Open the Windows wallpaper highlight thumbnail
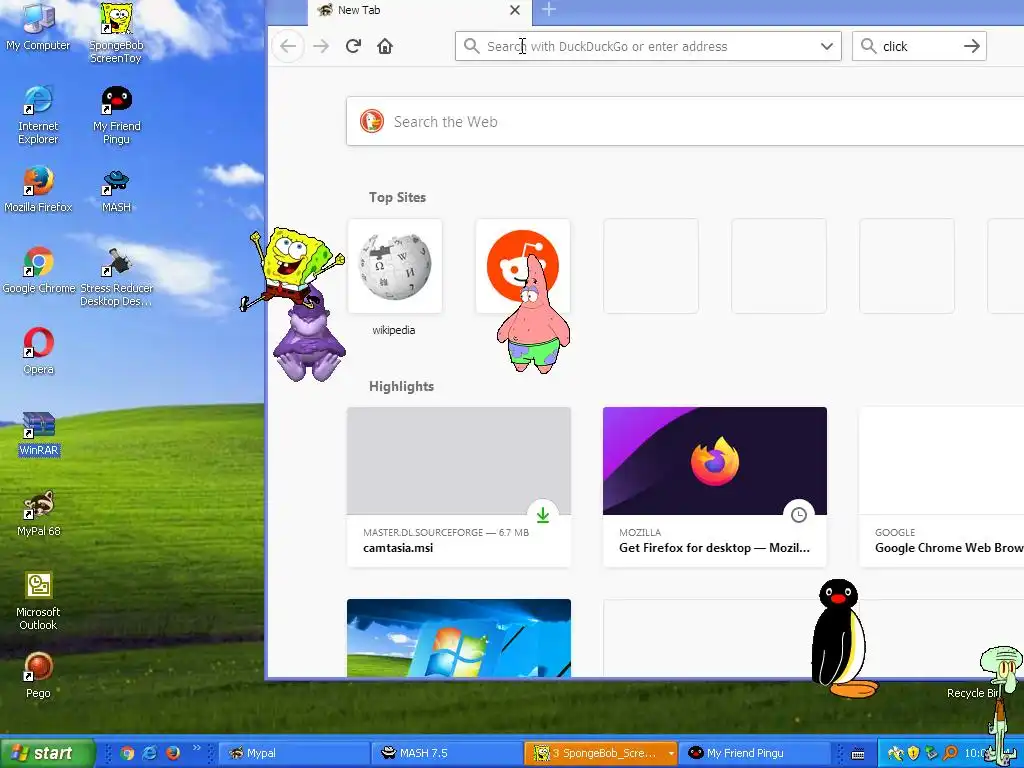Viewport: 1024px width, 768px height. tap(458, 637)
